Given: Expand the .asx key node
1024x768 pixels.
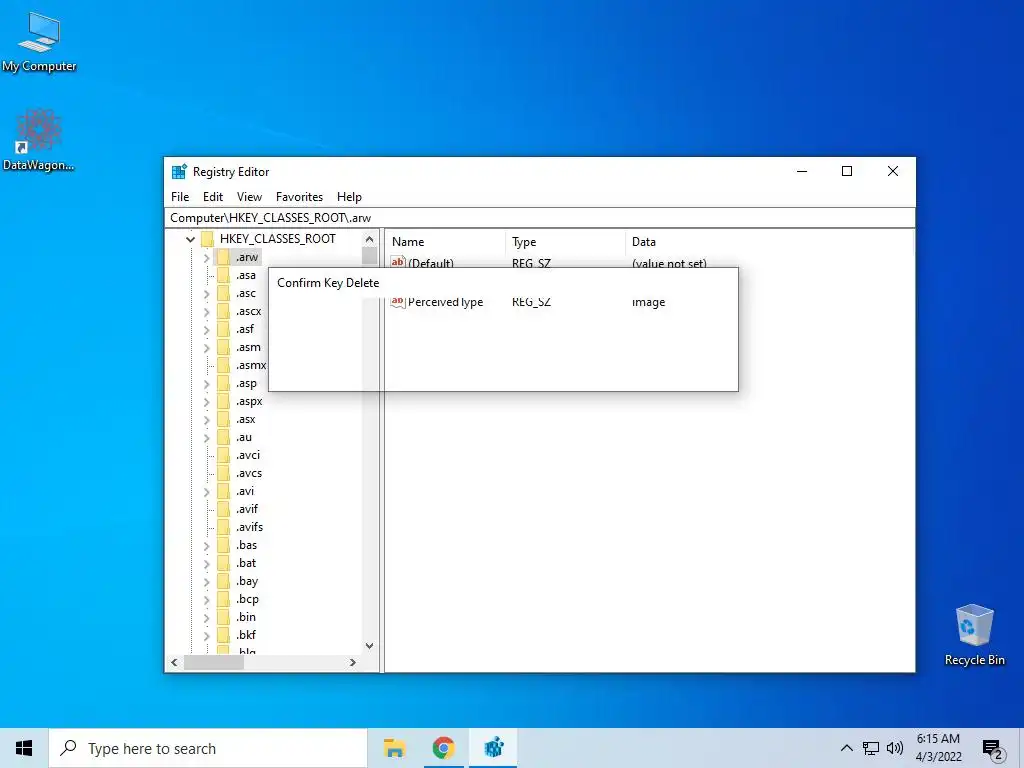Looking at the screenshot, I should pyautogui.click(x=206, y=420).
